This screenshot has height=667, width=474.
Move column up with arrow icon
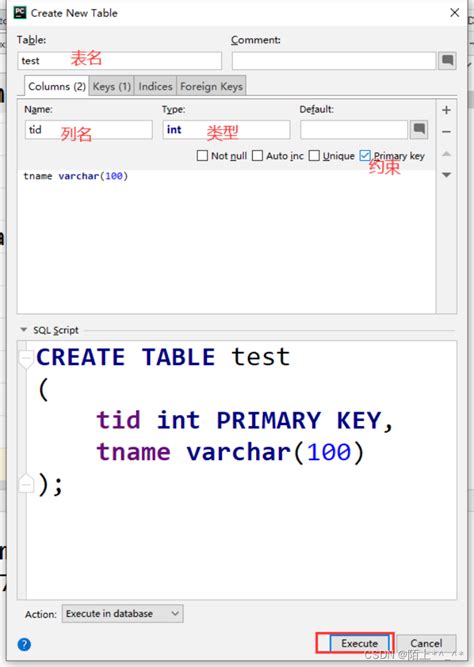(446, 154)
